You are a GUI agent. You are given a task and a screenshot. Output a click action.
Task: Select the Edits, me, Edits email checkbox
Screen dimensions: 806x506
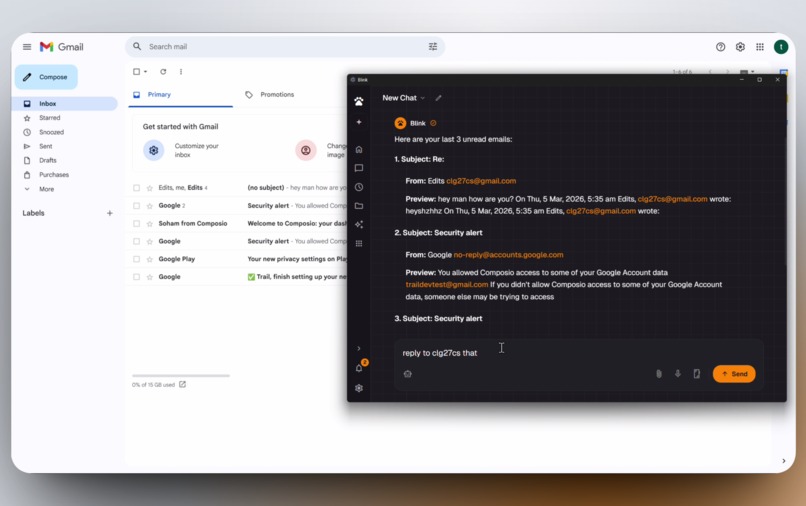(x=136, y=188)
